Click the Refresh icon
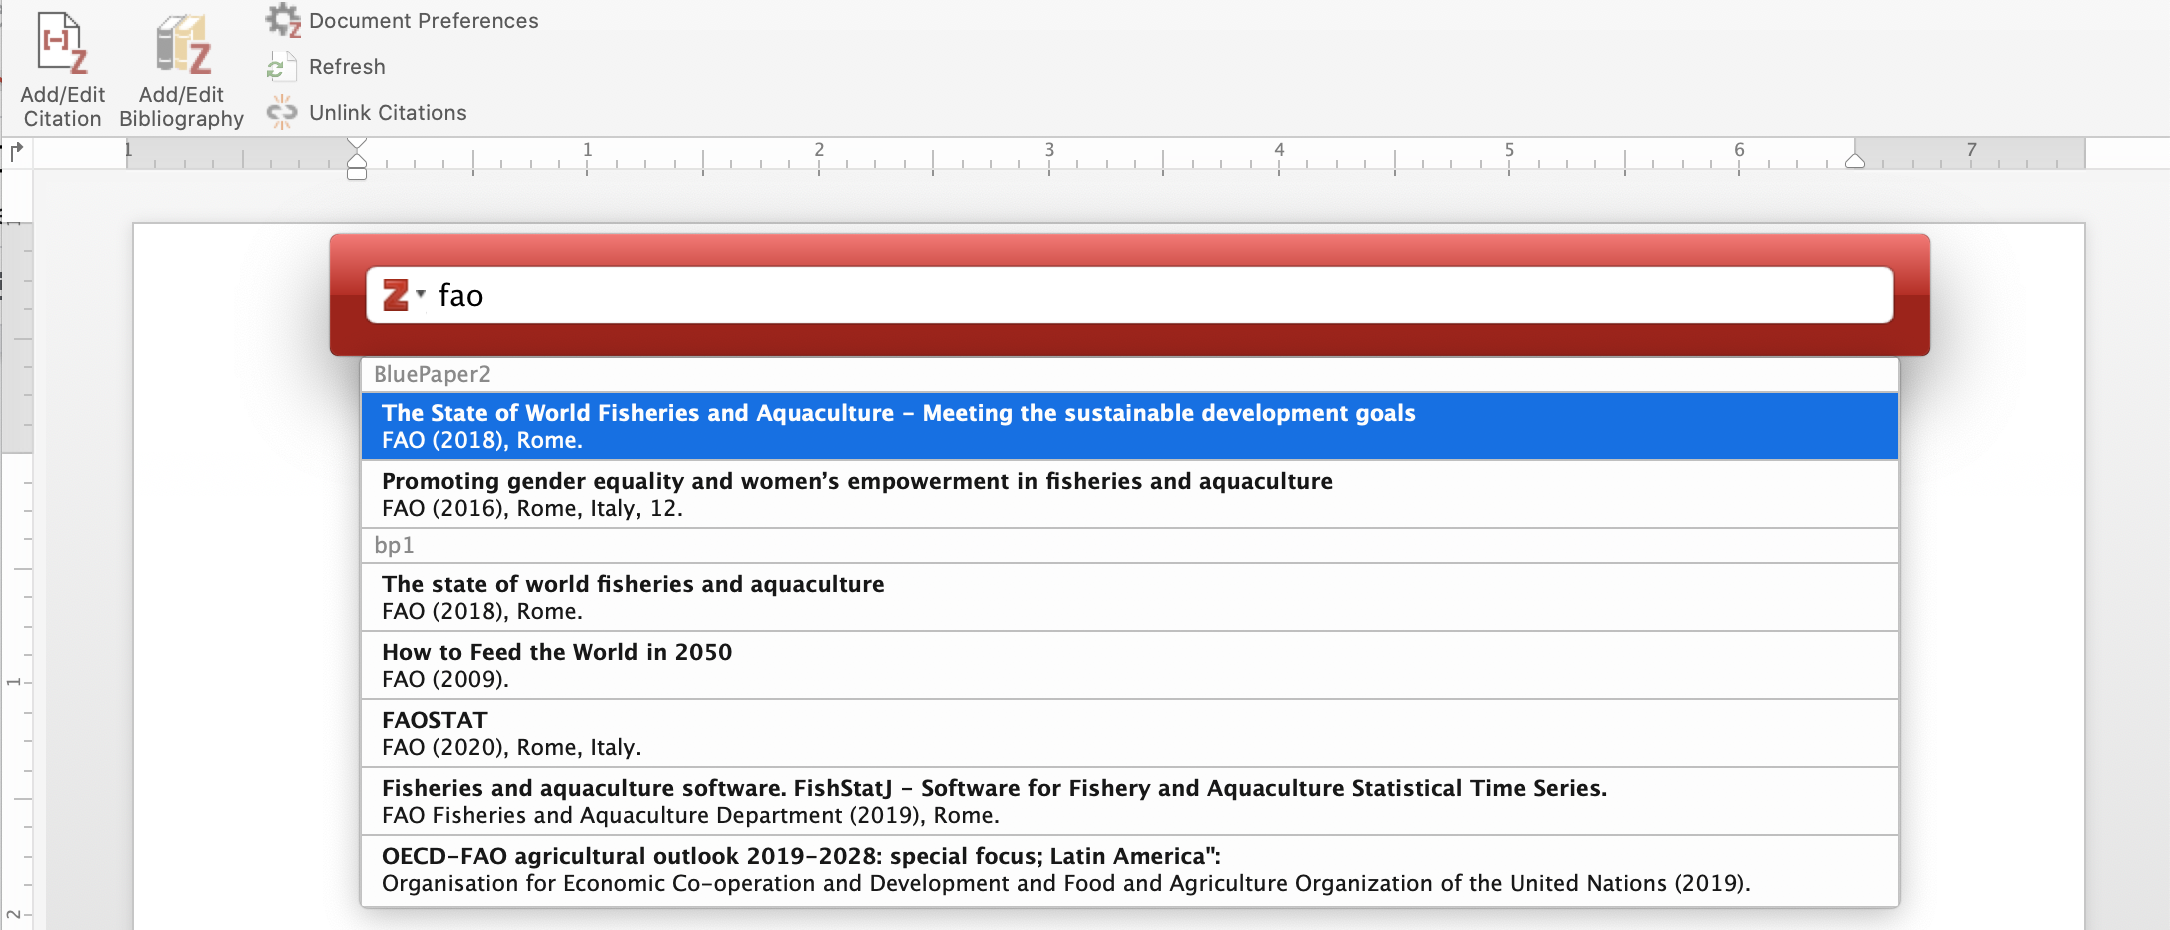This screenshot has width=2170, height=930. pos(281,67)
